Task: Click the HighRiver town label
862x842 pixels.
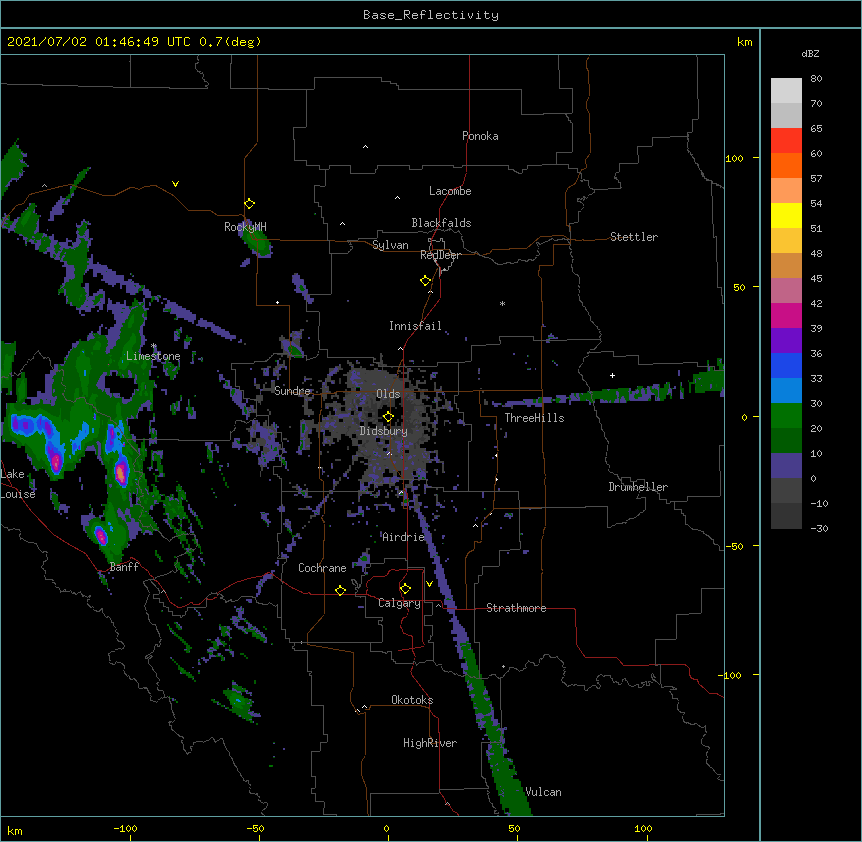Action: [x=430, y=743]
